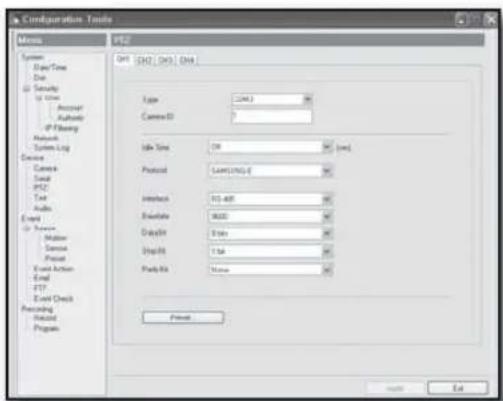Open the Baudrate dropdown
The width and height of the screenshot is (503, 401).
tap(270, 217)
